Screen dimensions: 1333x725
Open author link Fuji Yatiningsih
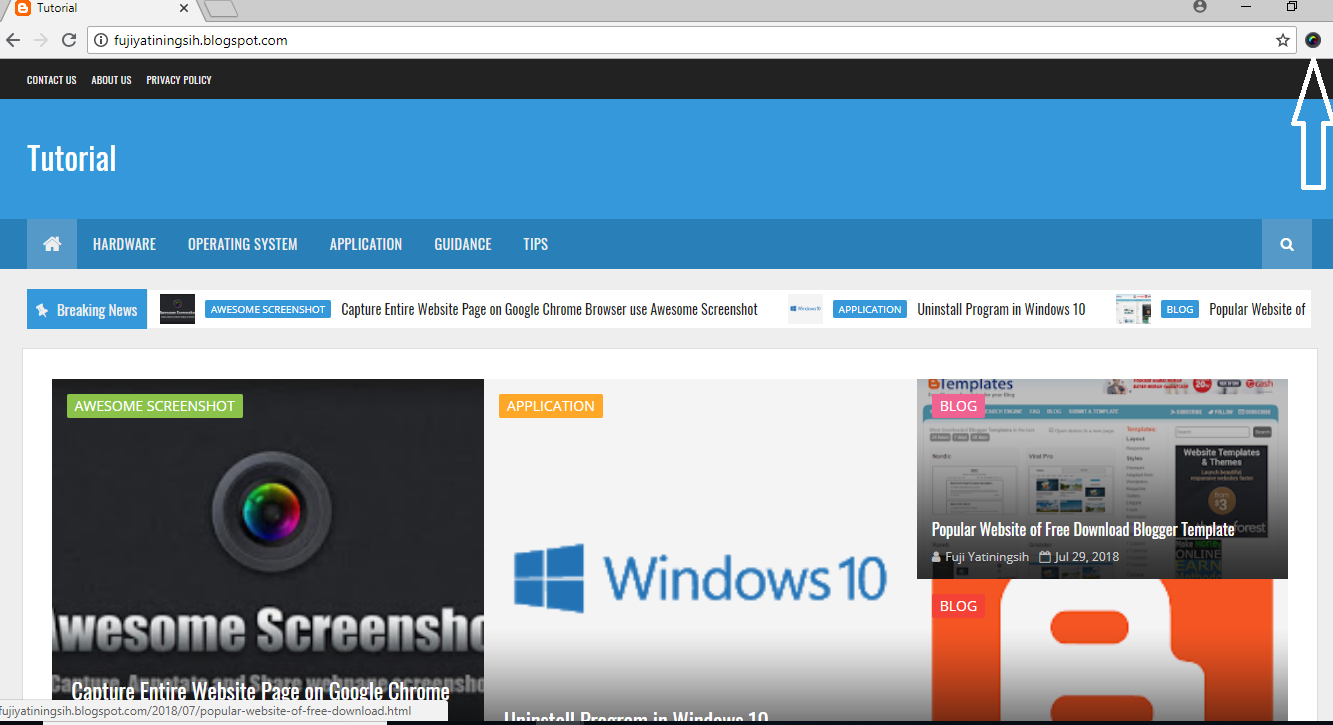[987, 557]
